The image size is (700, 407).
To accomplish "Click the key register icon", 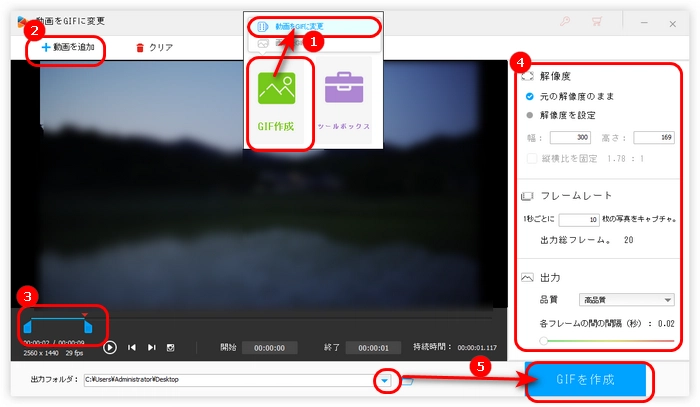I will pyautogui.click(x=565, y=21).
